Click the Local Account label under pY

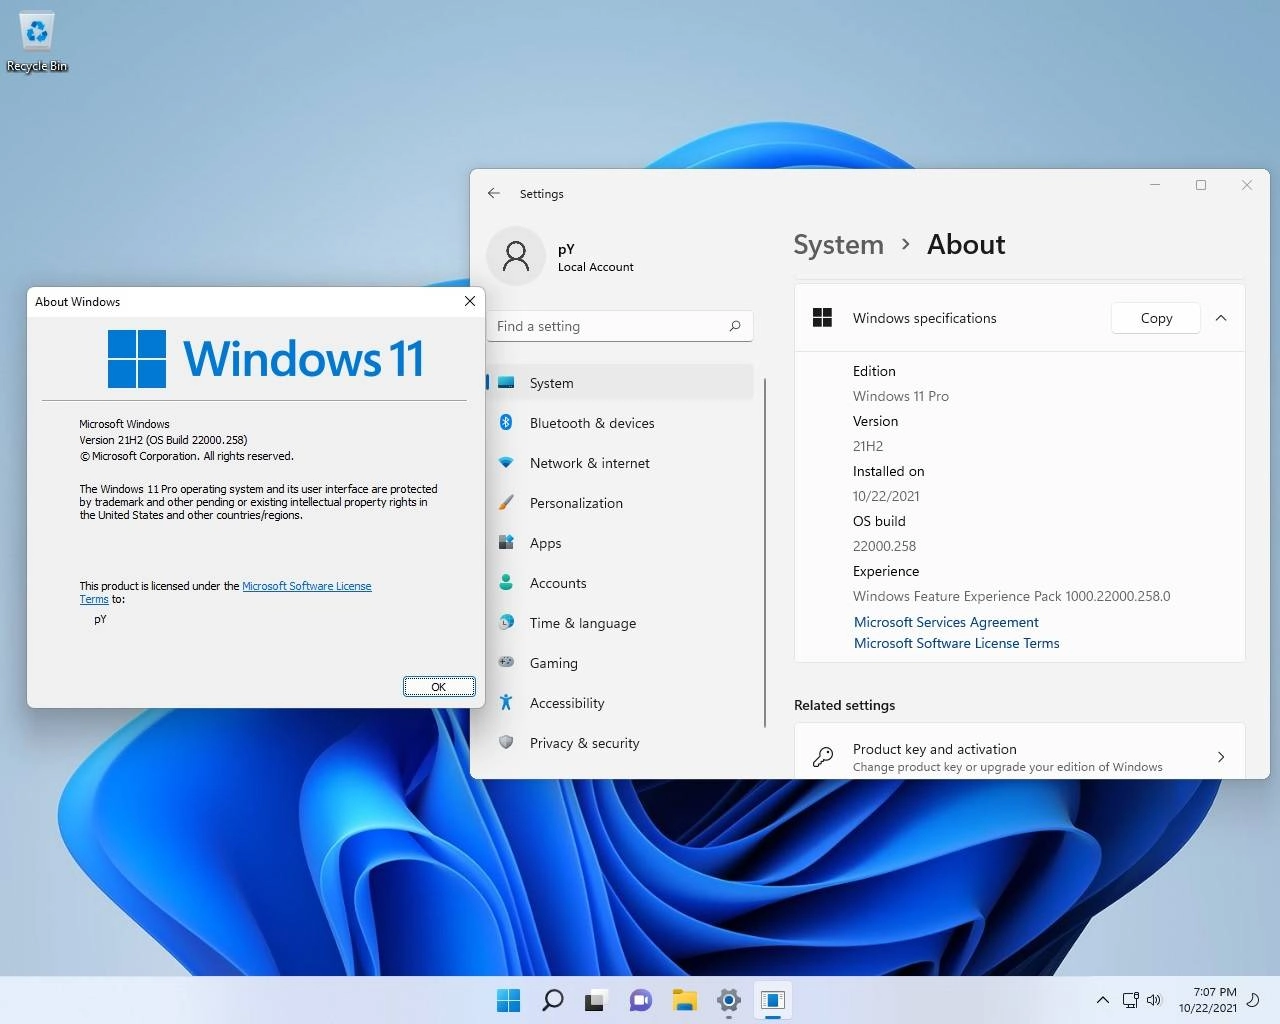[x=596, y=267]
